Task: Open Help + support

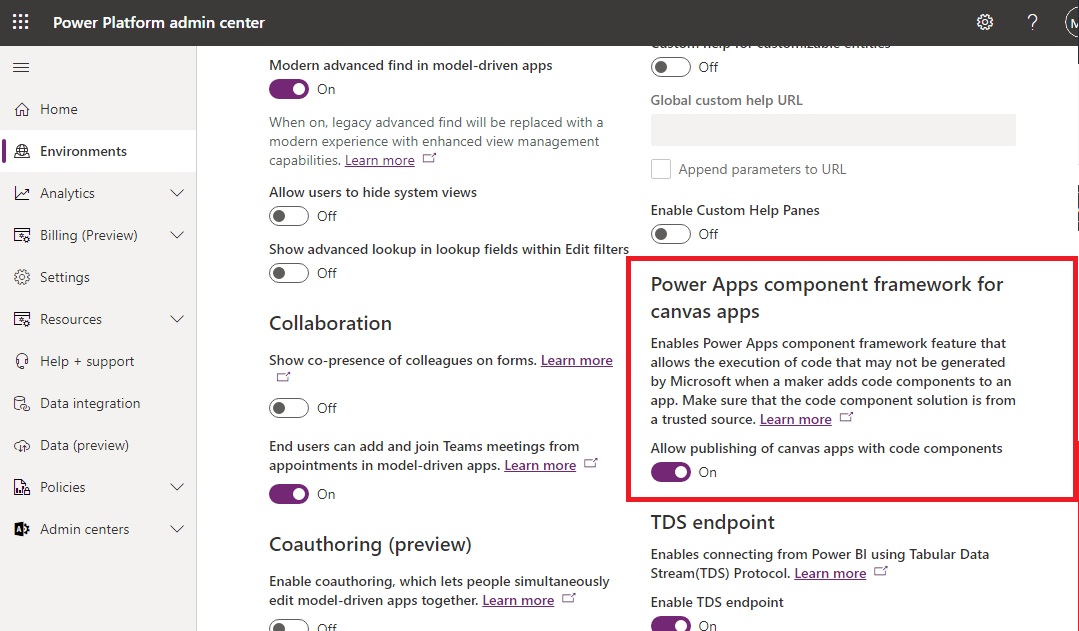Action: click(x=88, y=361)
